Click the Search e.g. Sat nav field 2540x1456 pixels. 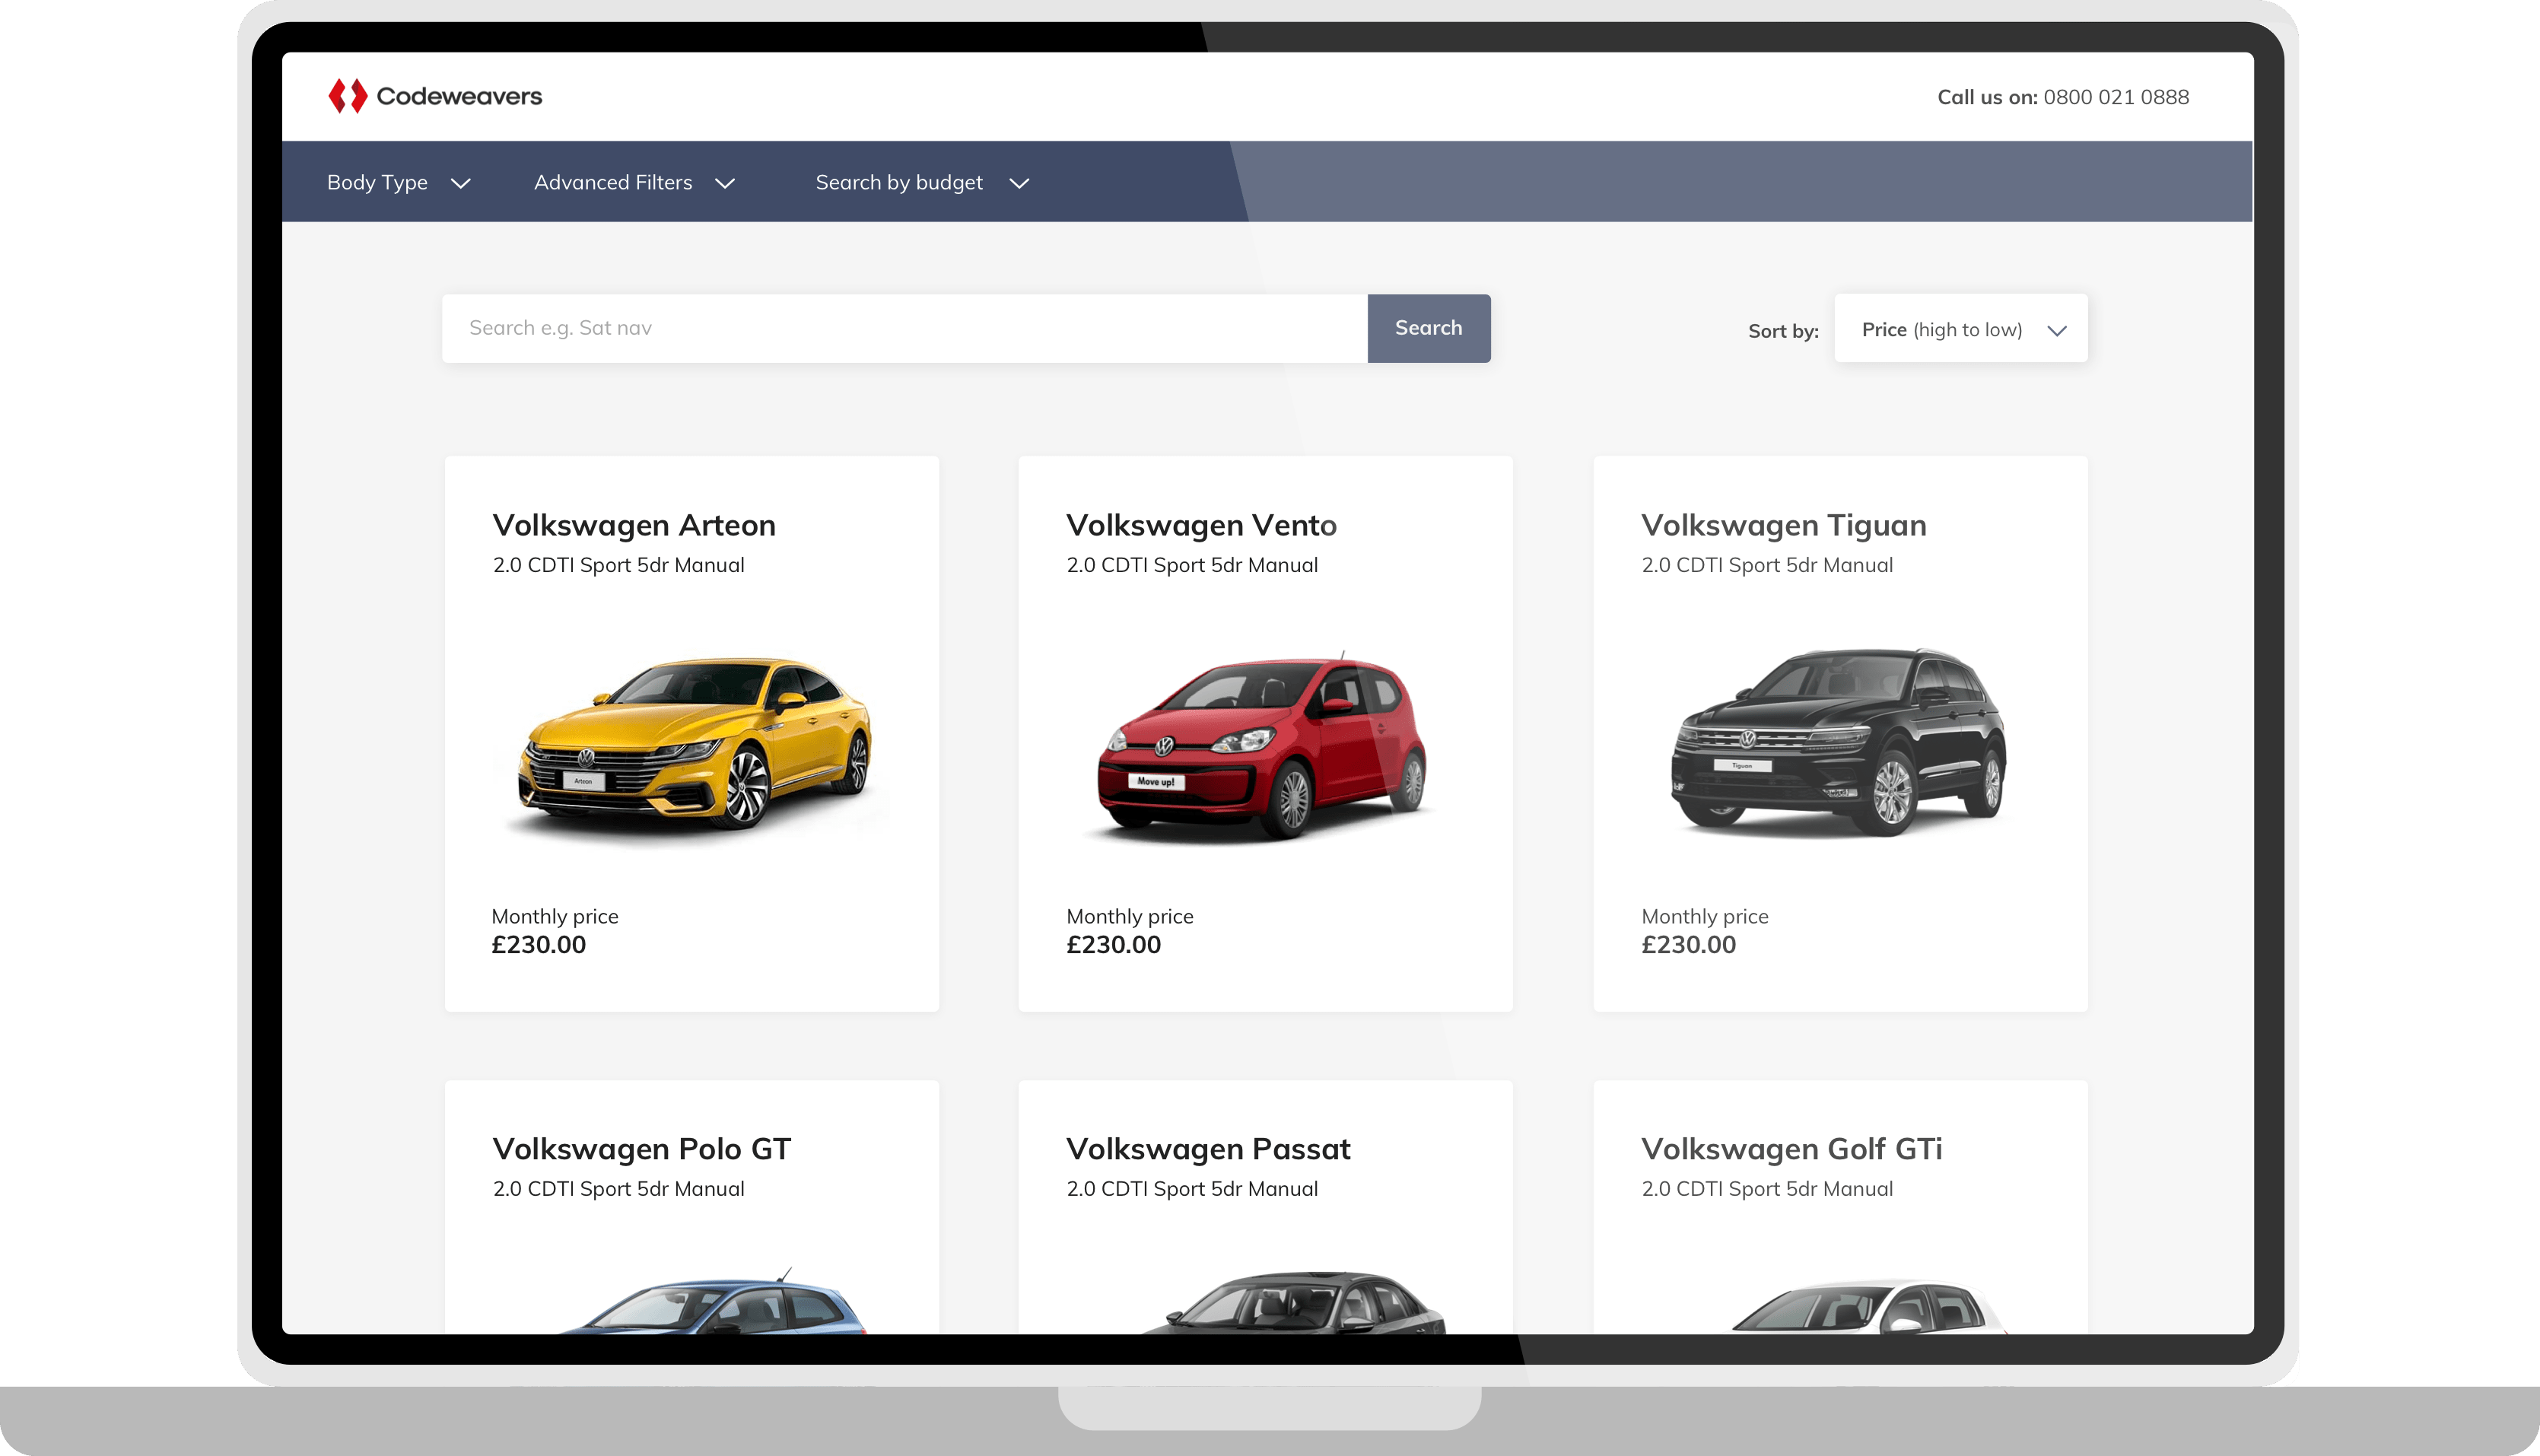click(904, 328)
